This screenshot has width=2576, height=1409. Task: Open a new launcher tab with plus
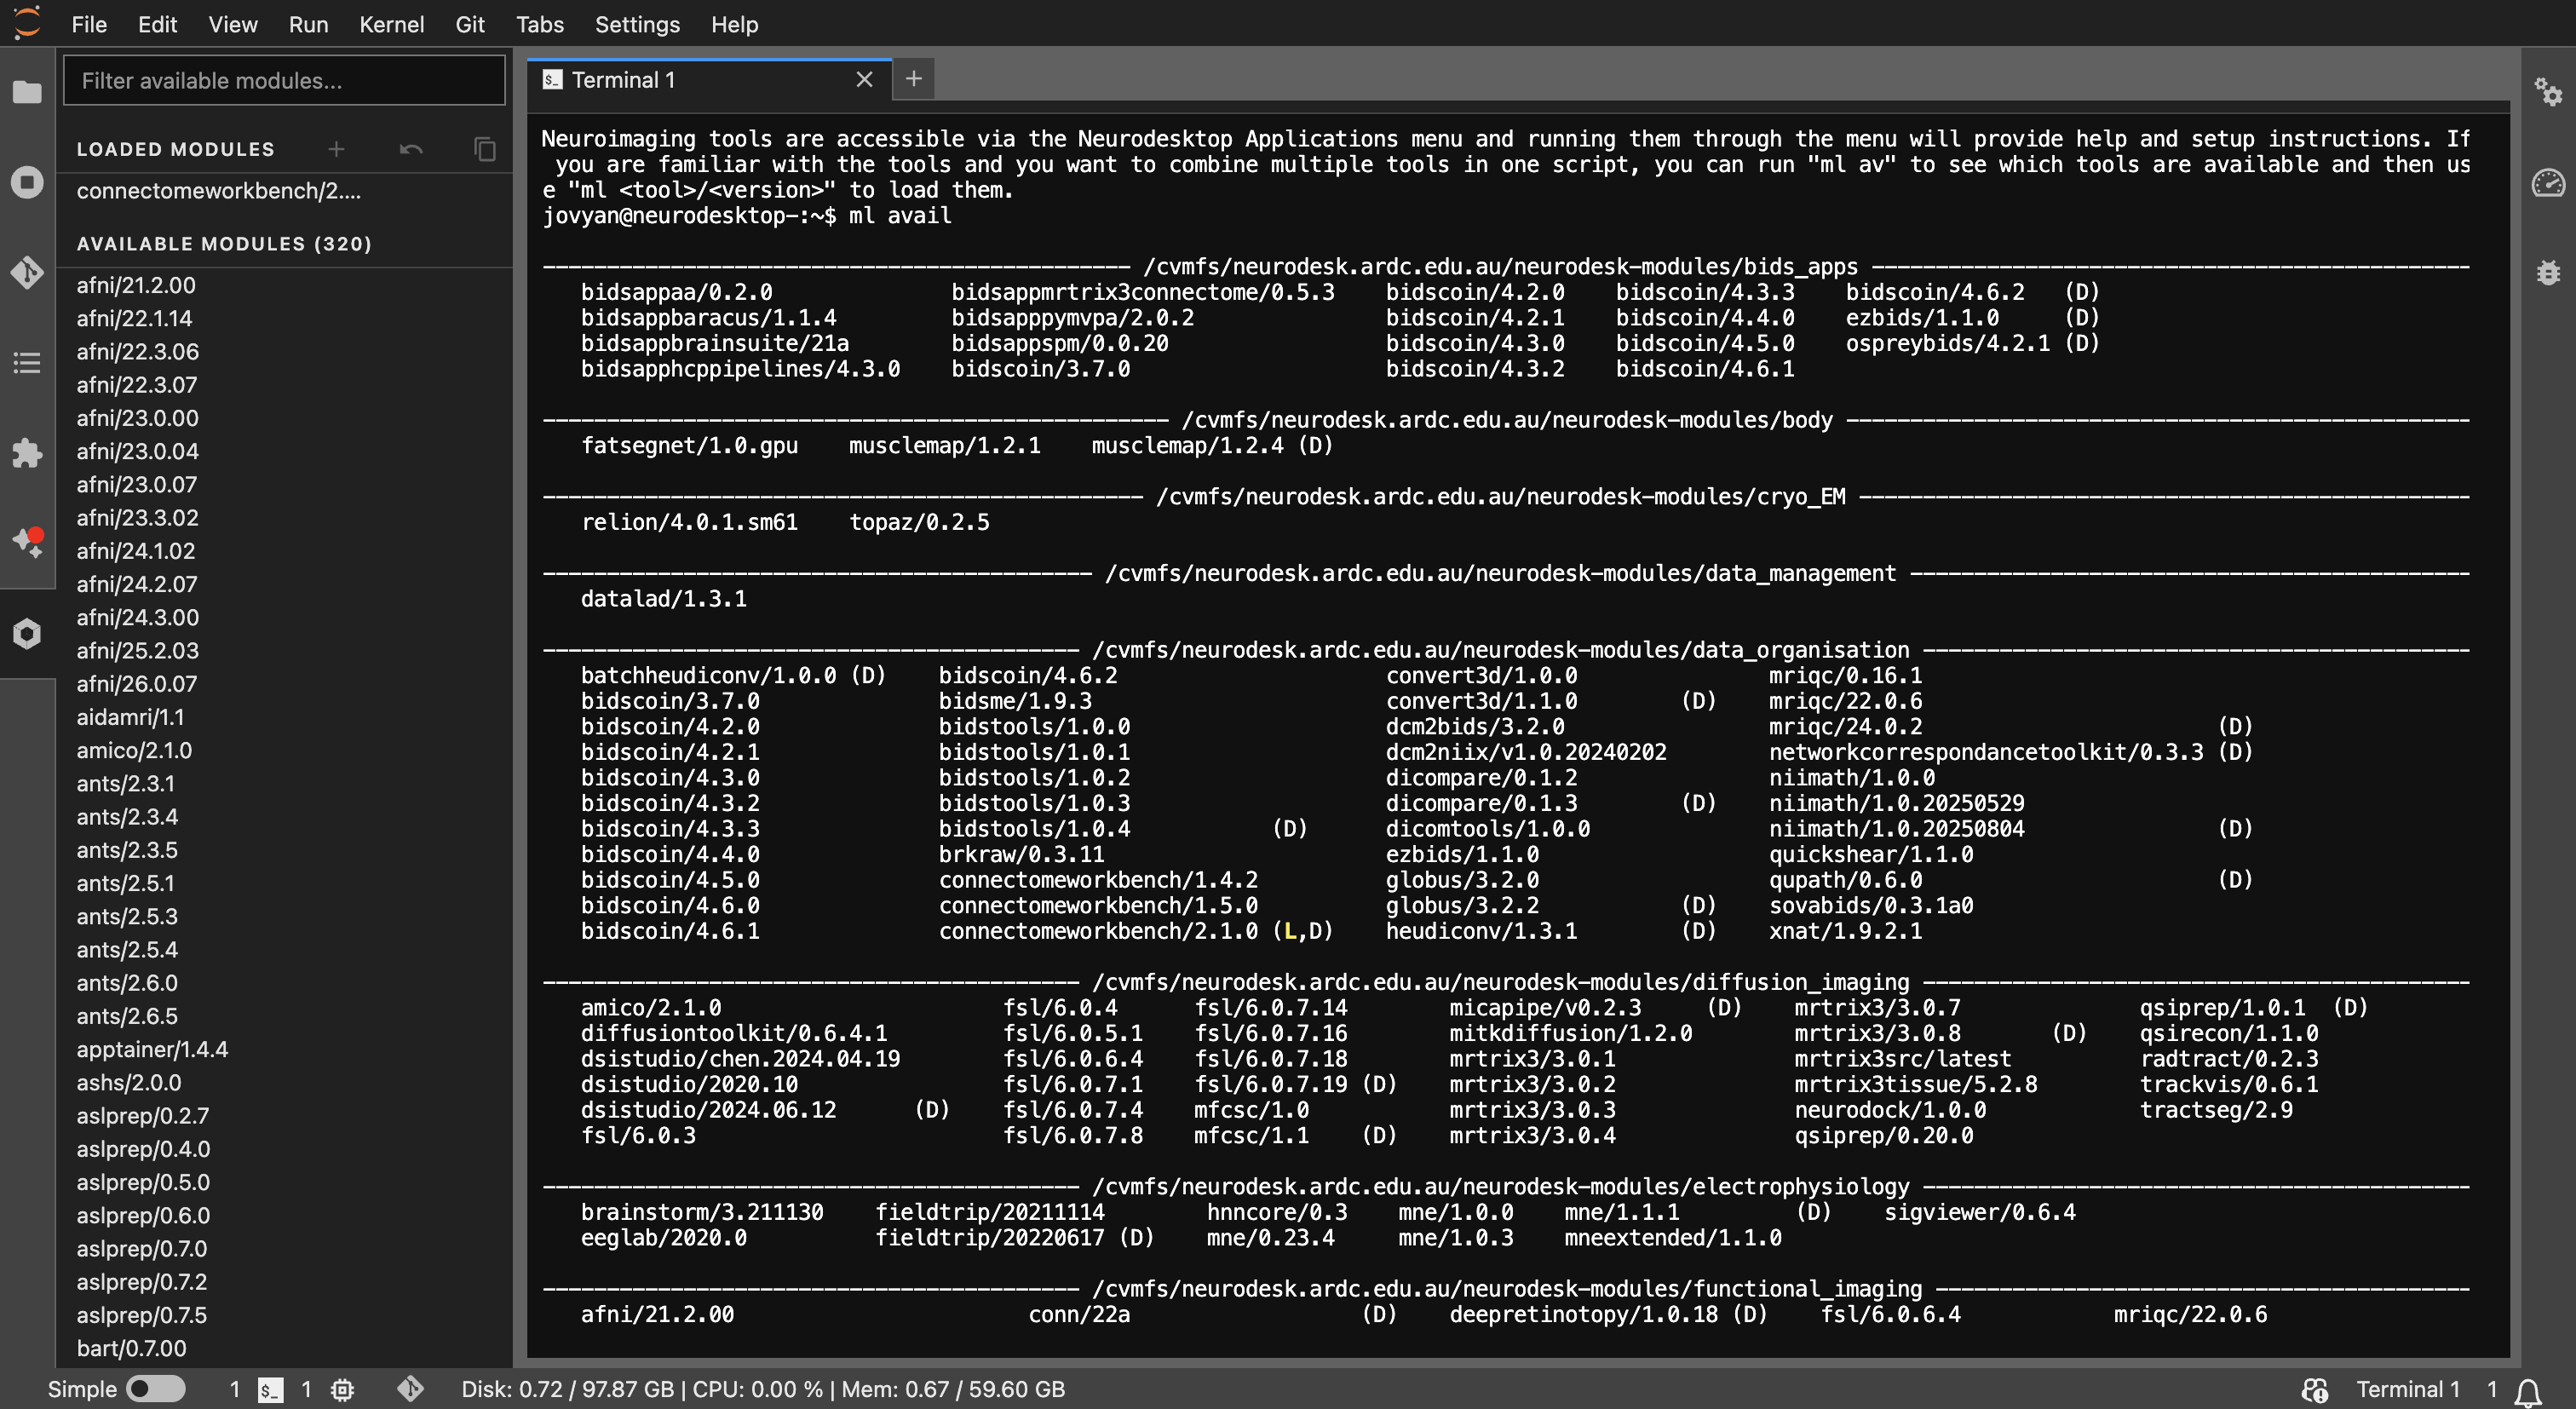(x=913, y=79)
